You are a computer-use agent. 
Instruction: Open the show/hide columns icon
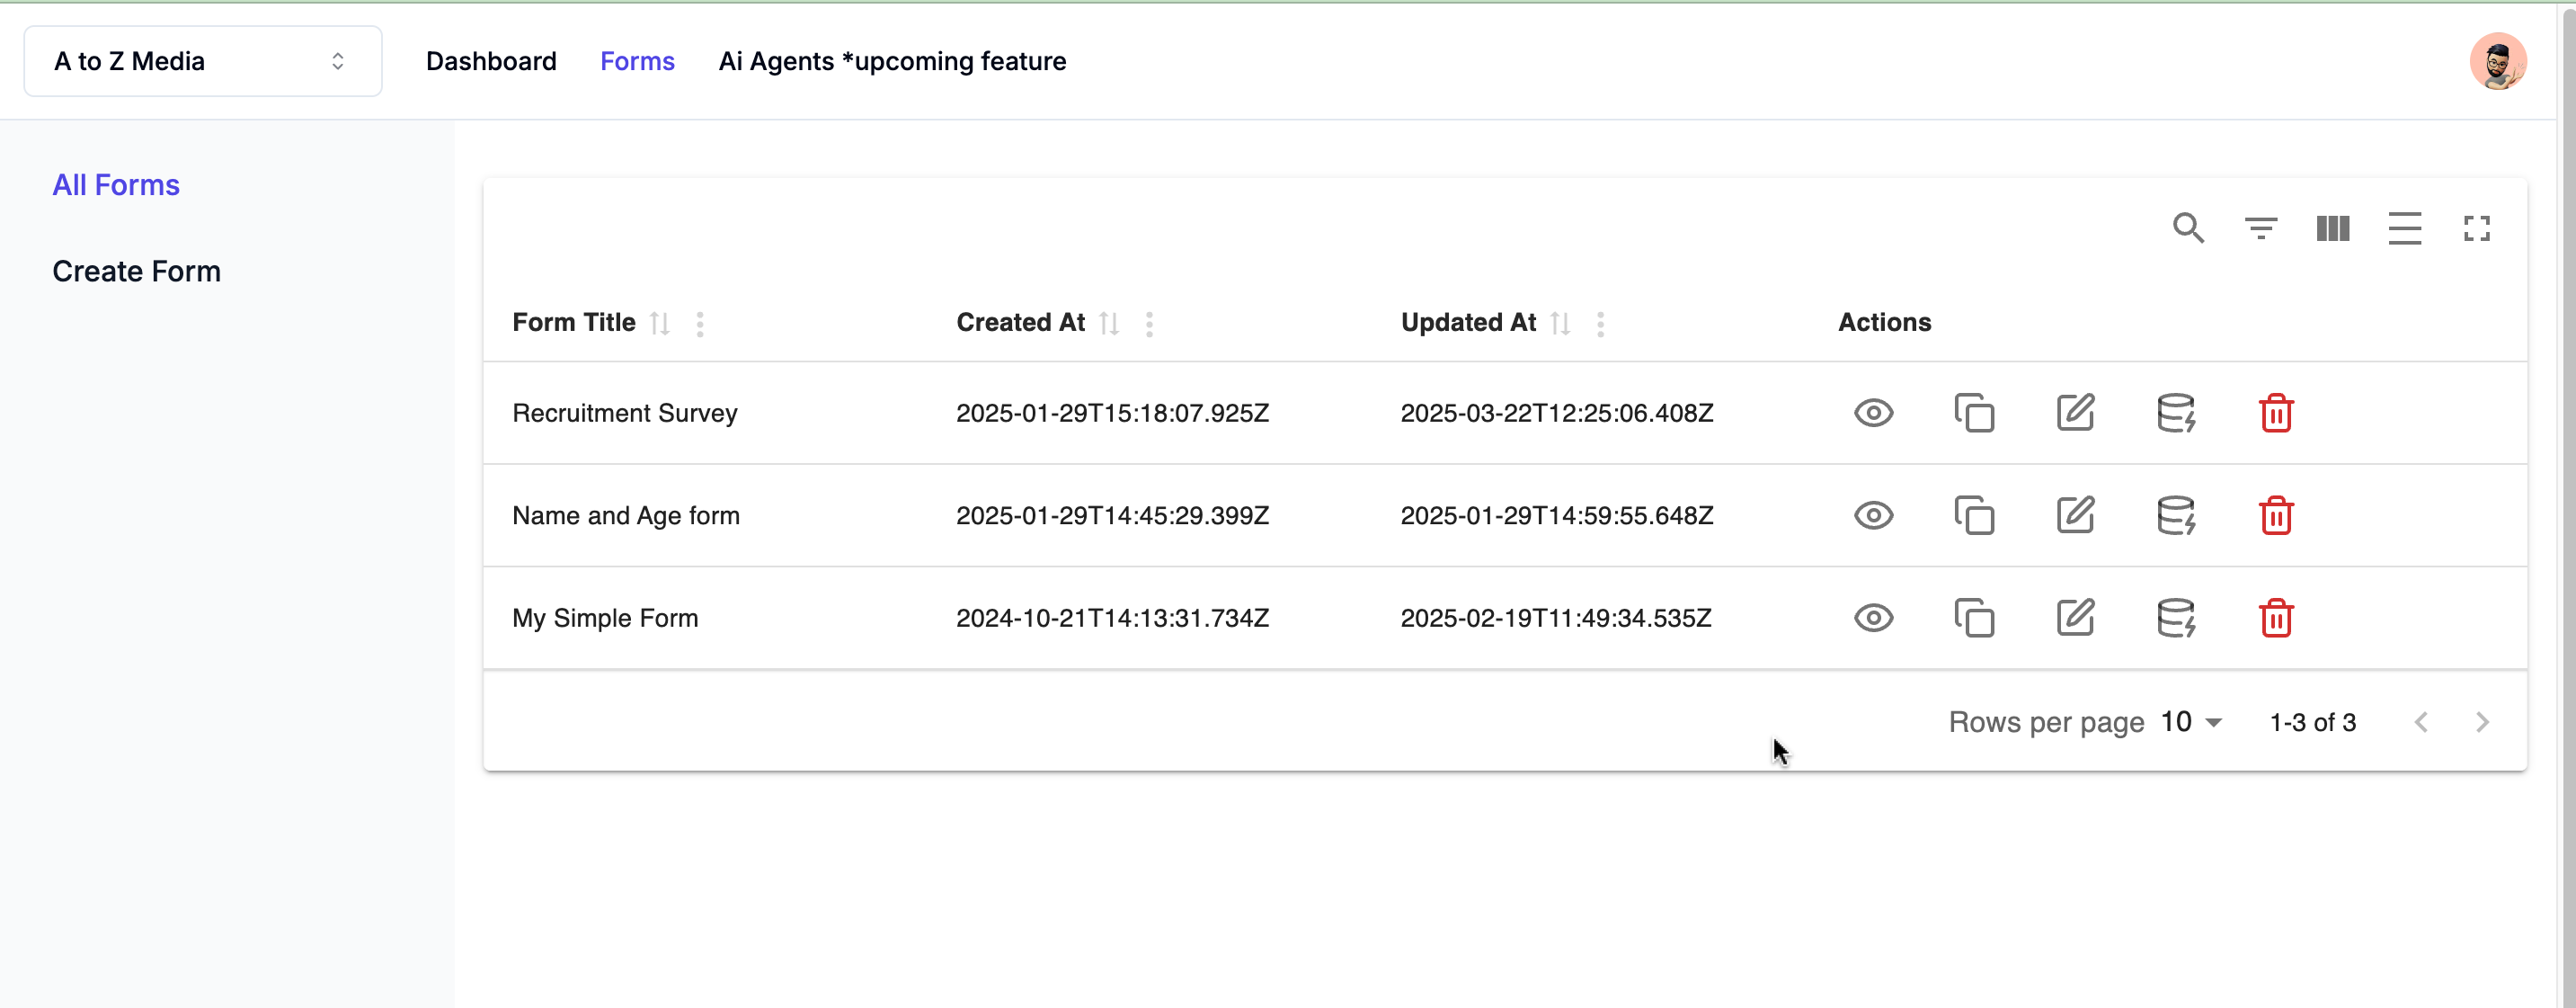point(2332,229)
